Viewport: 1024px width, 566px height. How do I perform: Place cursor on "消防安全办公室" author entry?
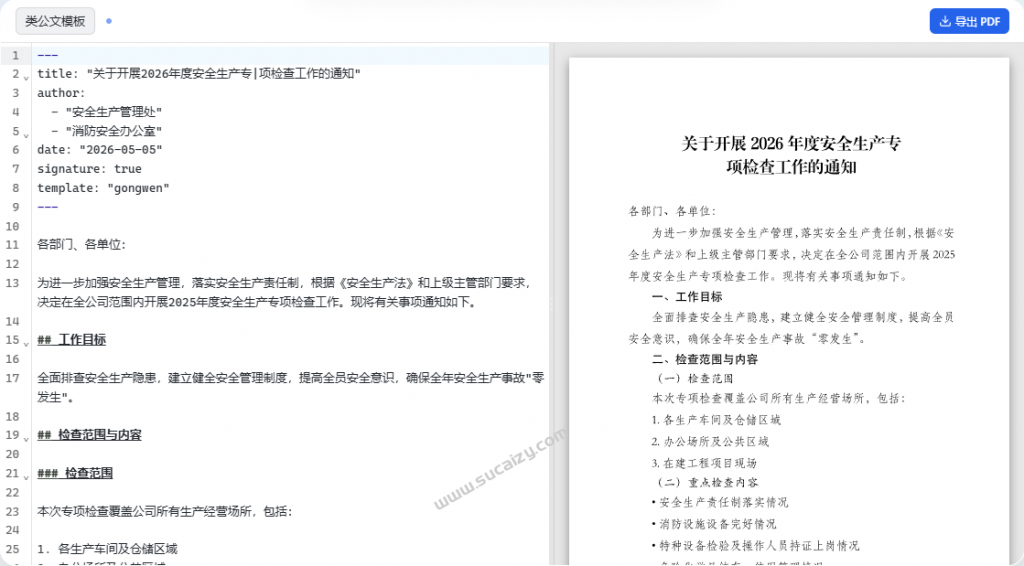(x=113, y=131)
